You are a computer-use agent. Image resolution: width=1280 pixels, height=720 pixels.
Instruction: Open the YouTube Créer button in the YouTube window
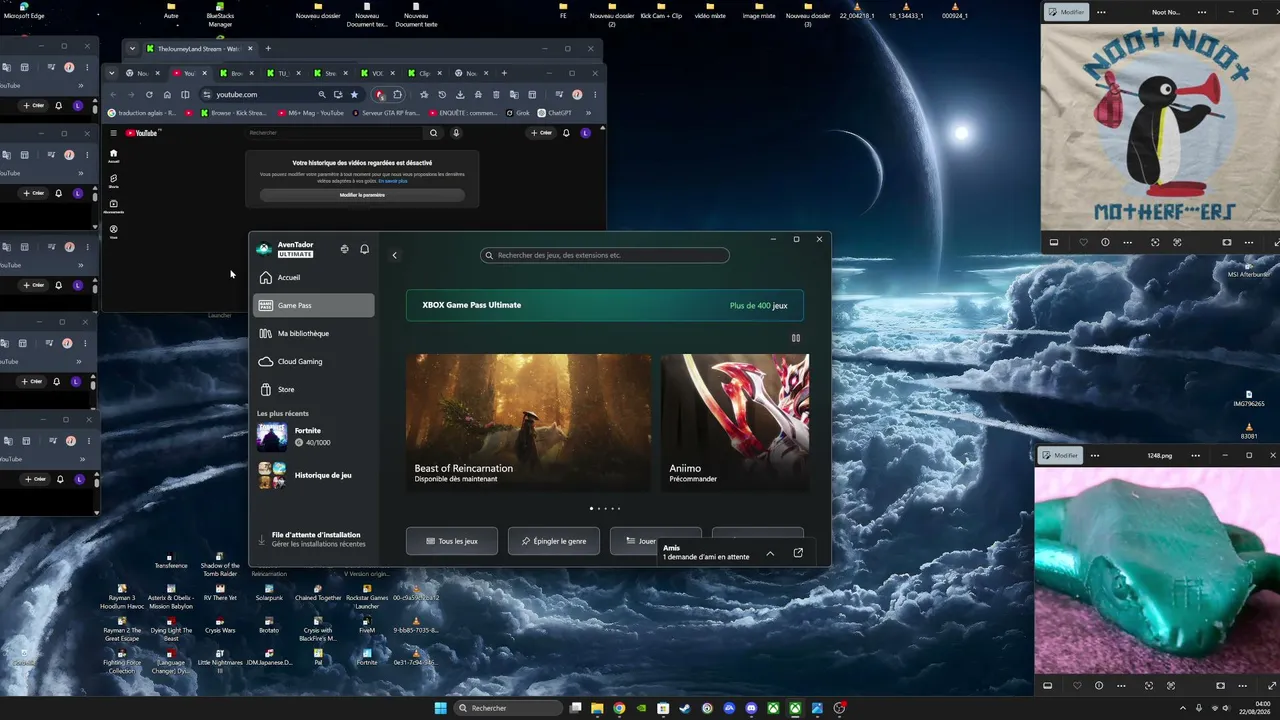(x=540, y=133)
